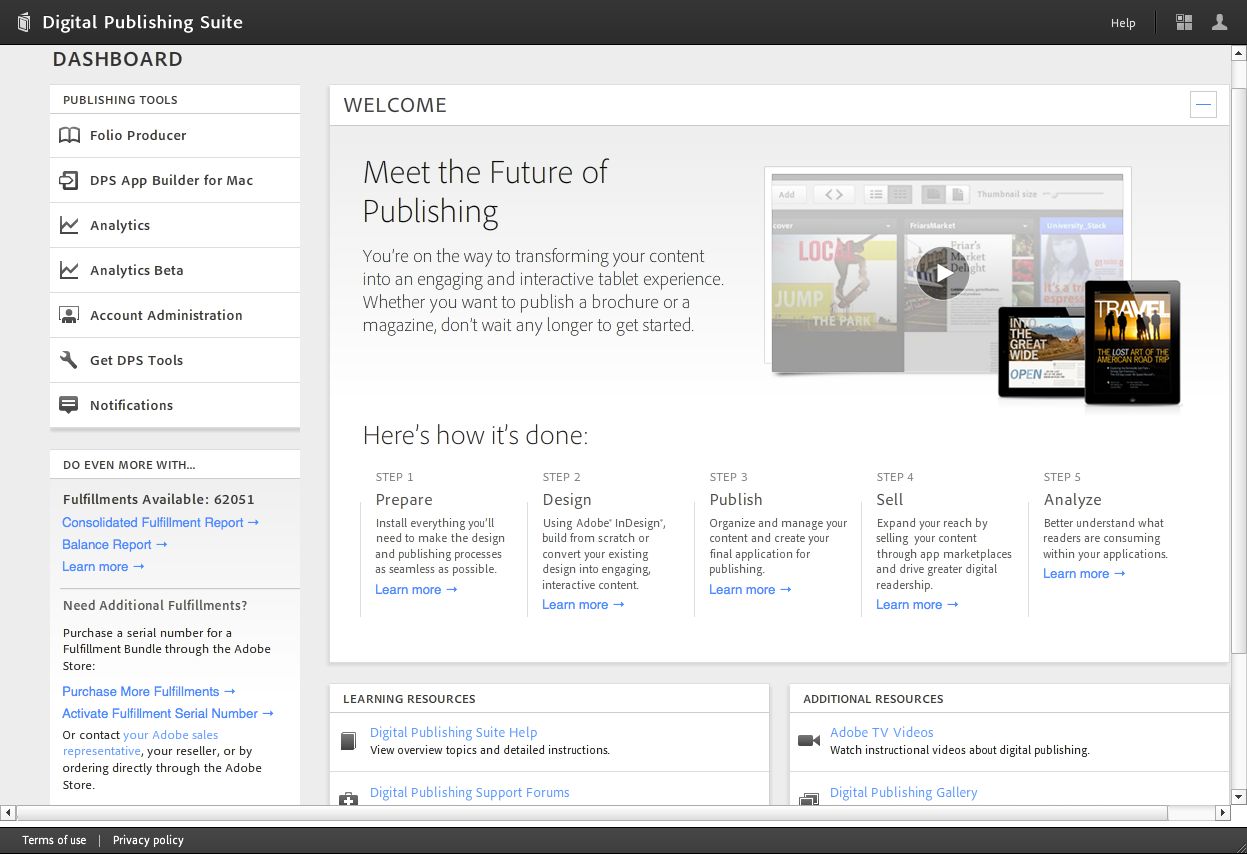Click the horizontal scrollbar right arrow
The height and width of the screenshot is (854, 1247).
click(x=1222, y=813)
